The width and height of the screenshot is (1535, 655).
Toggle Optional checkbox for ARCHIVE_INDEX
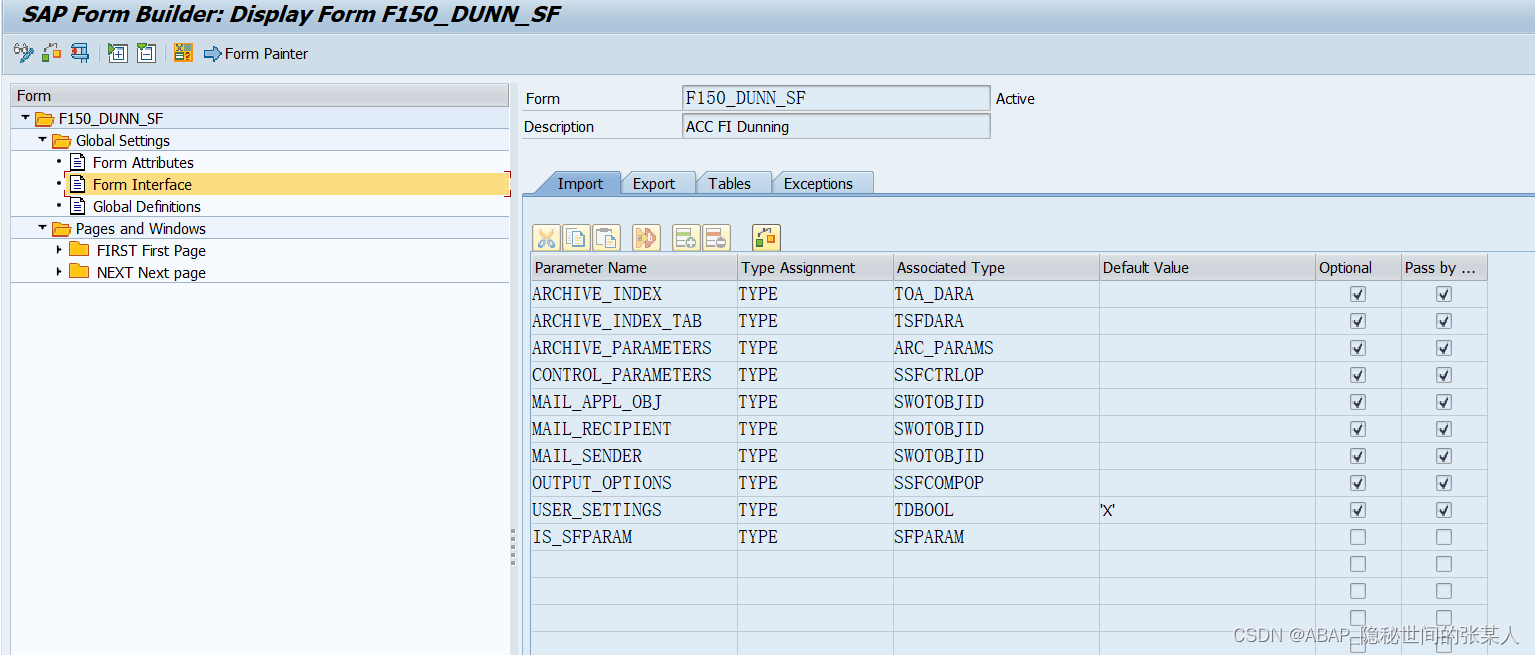pos(1357,294)
